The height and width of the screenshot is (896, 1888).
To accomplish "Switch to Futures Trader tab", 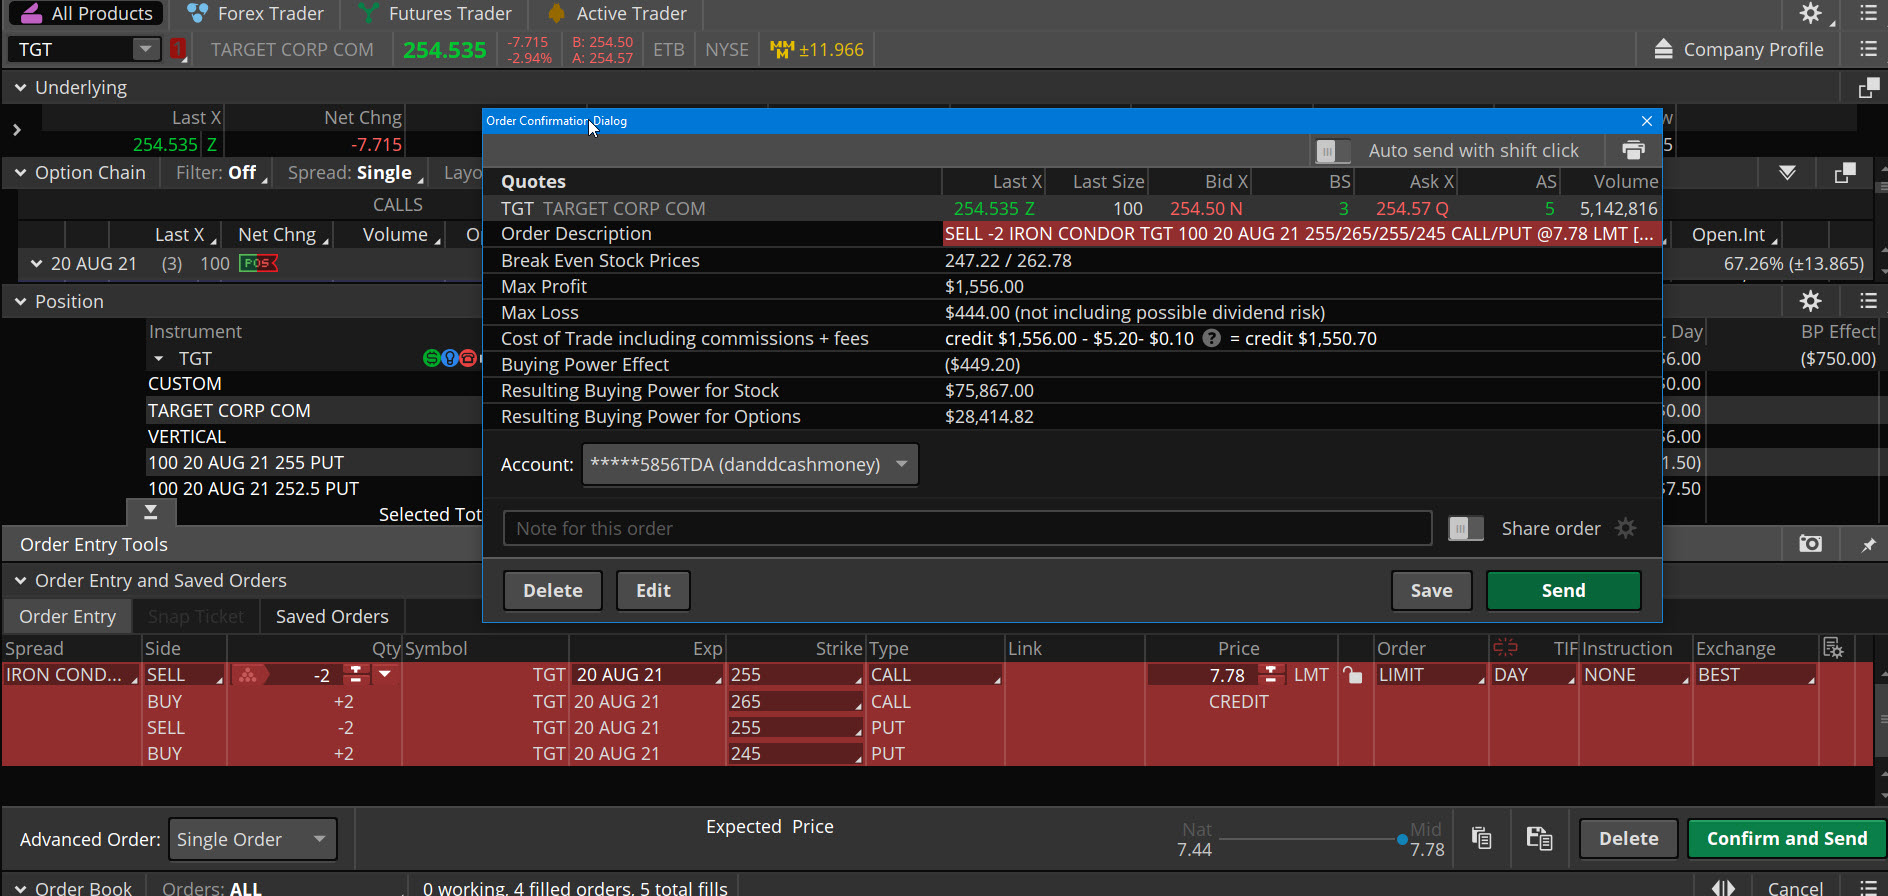I will (435, 13).
